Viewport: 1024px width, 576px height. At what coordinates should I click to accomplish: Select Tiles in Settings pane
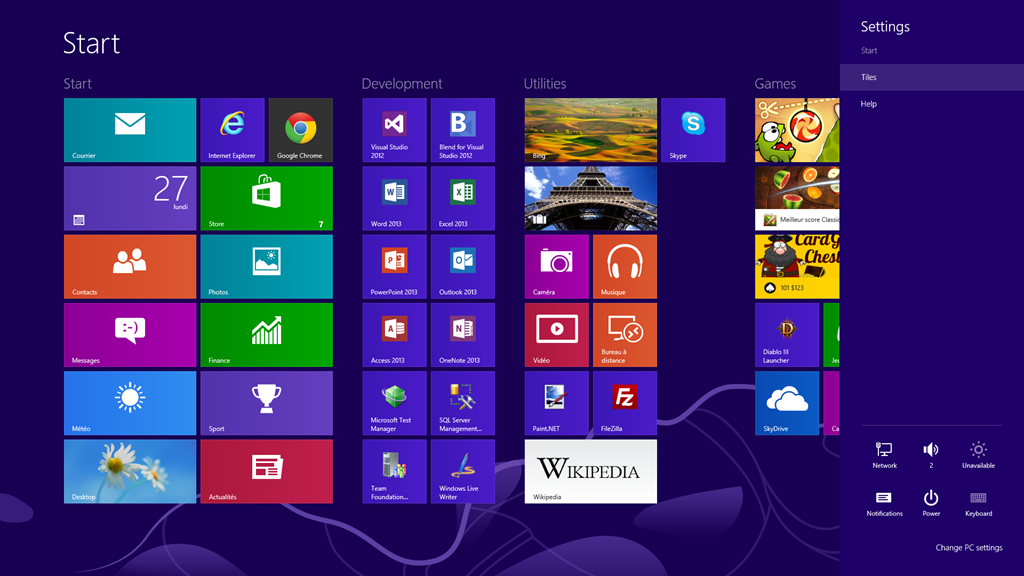pyautogui.click(x=868, y=77)
